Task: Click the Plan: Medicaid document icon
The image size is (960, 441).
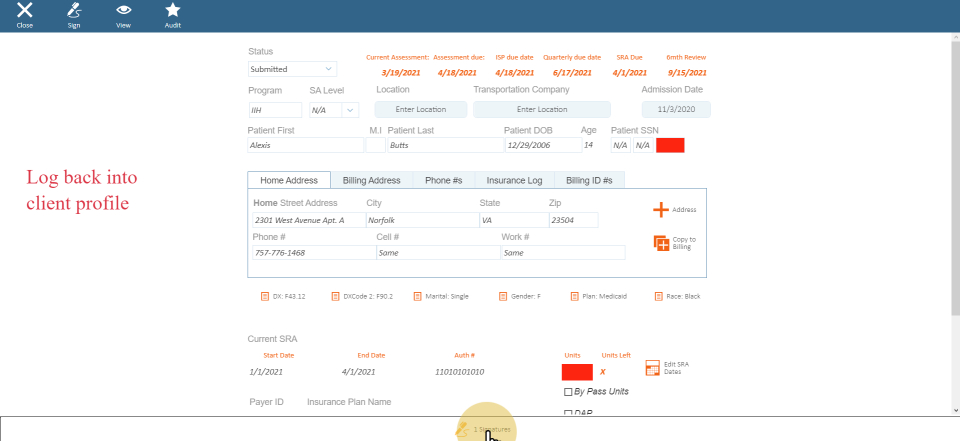Action: (575, 297)
